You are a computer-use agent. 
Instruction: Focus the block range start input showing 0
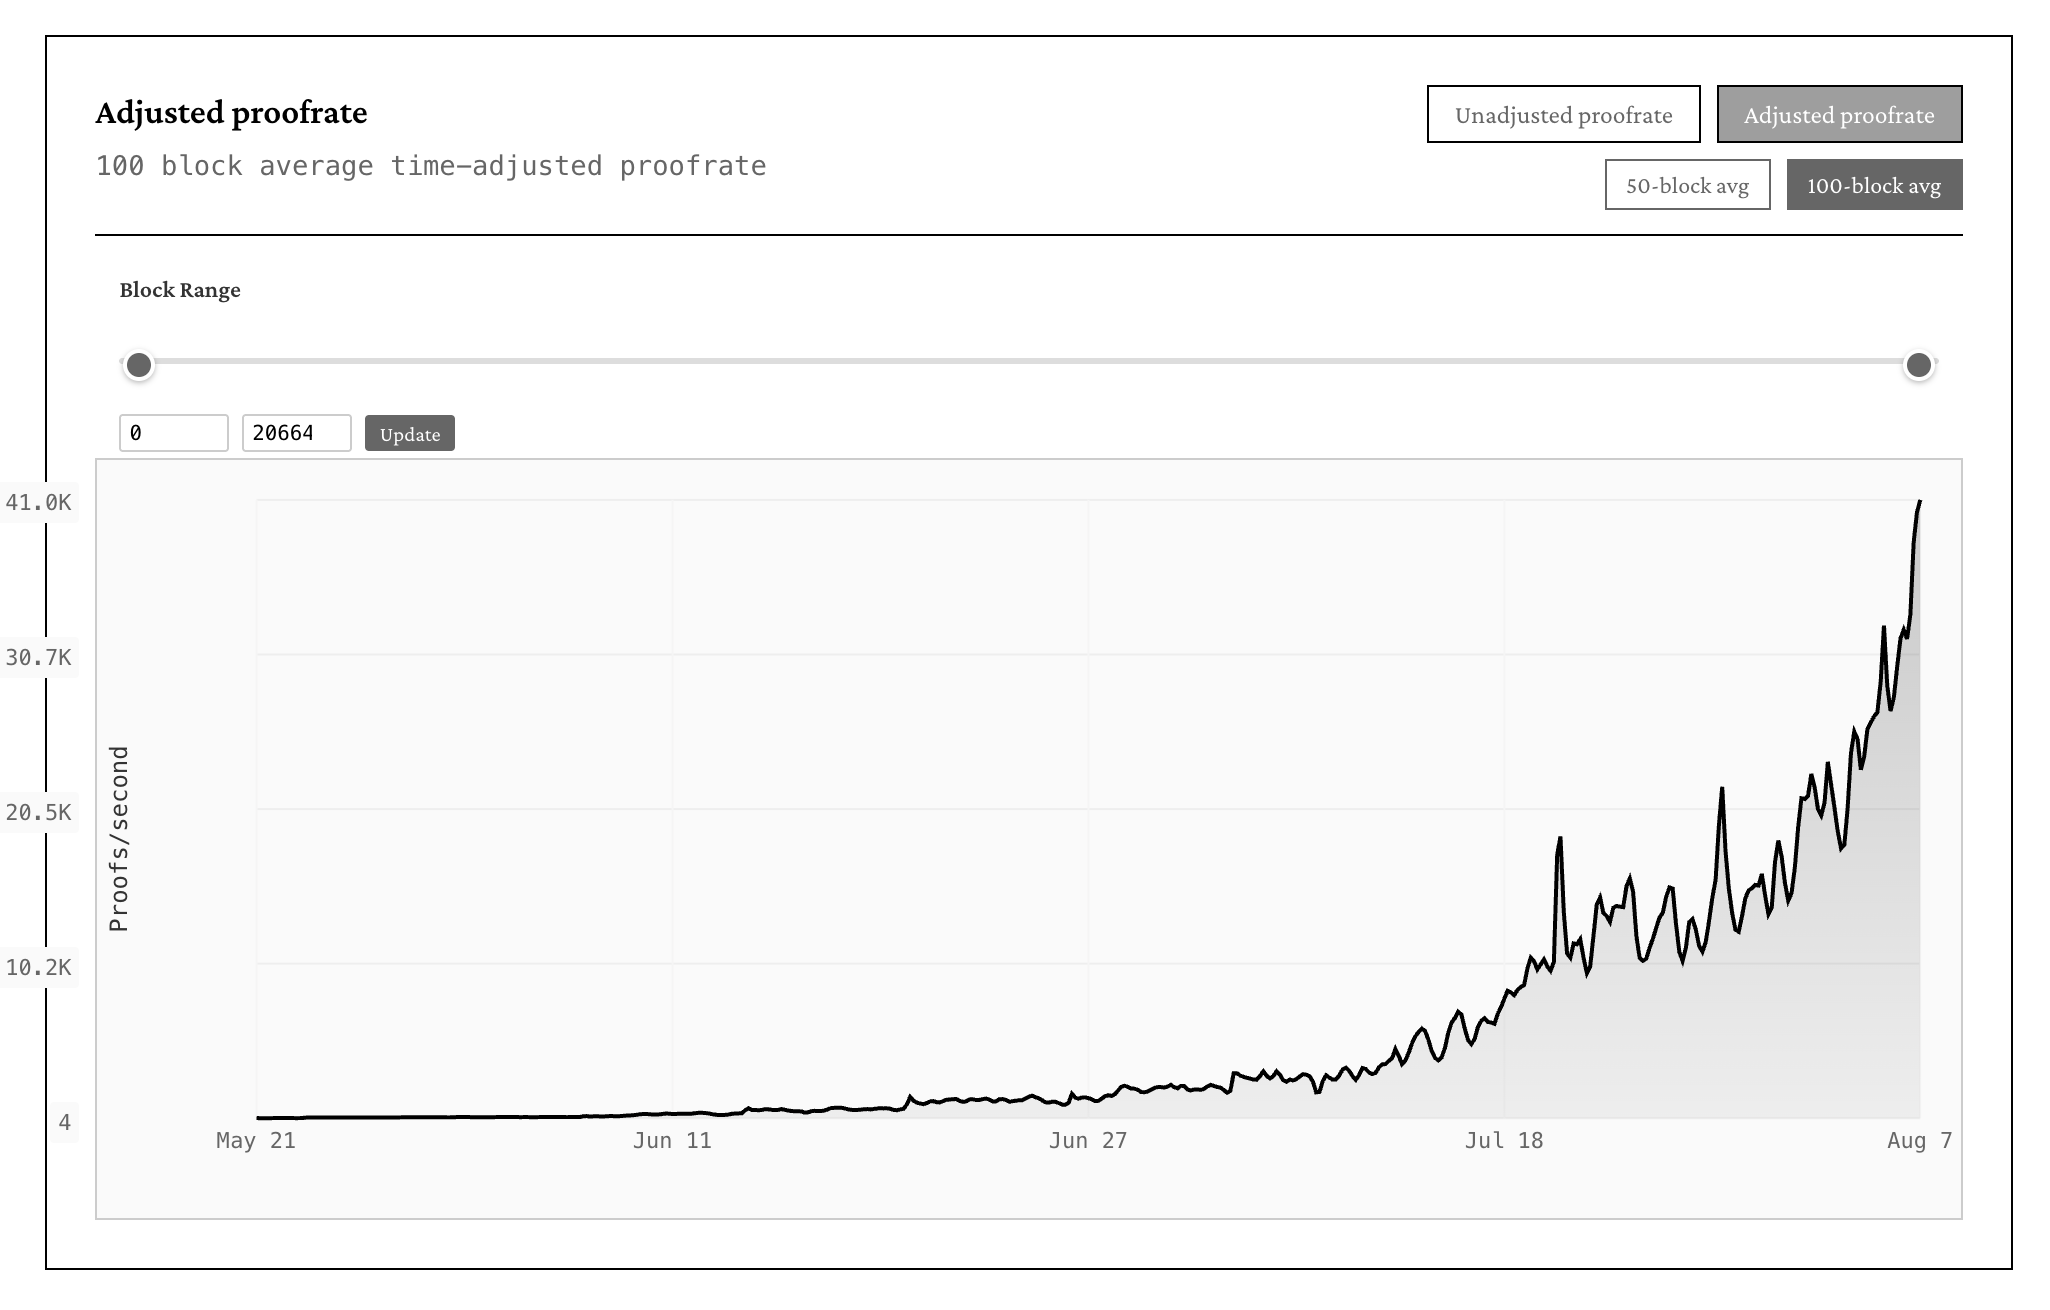point(174,433)
